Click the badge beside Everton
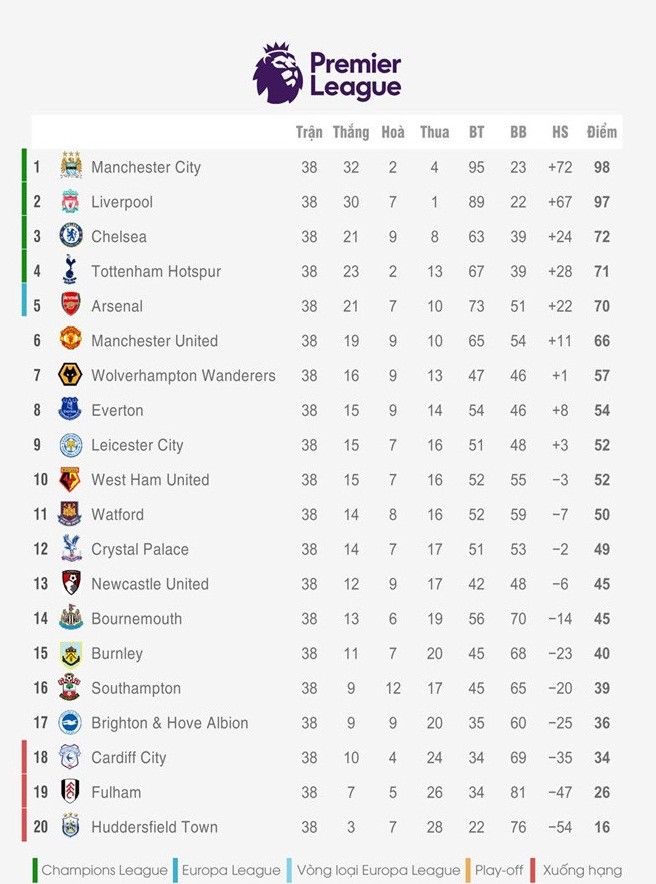The height and width of the screenshot is (884, 656). (70, 410)
